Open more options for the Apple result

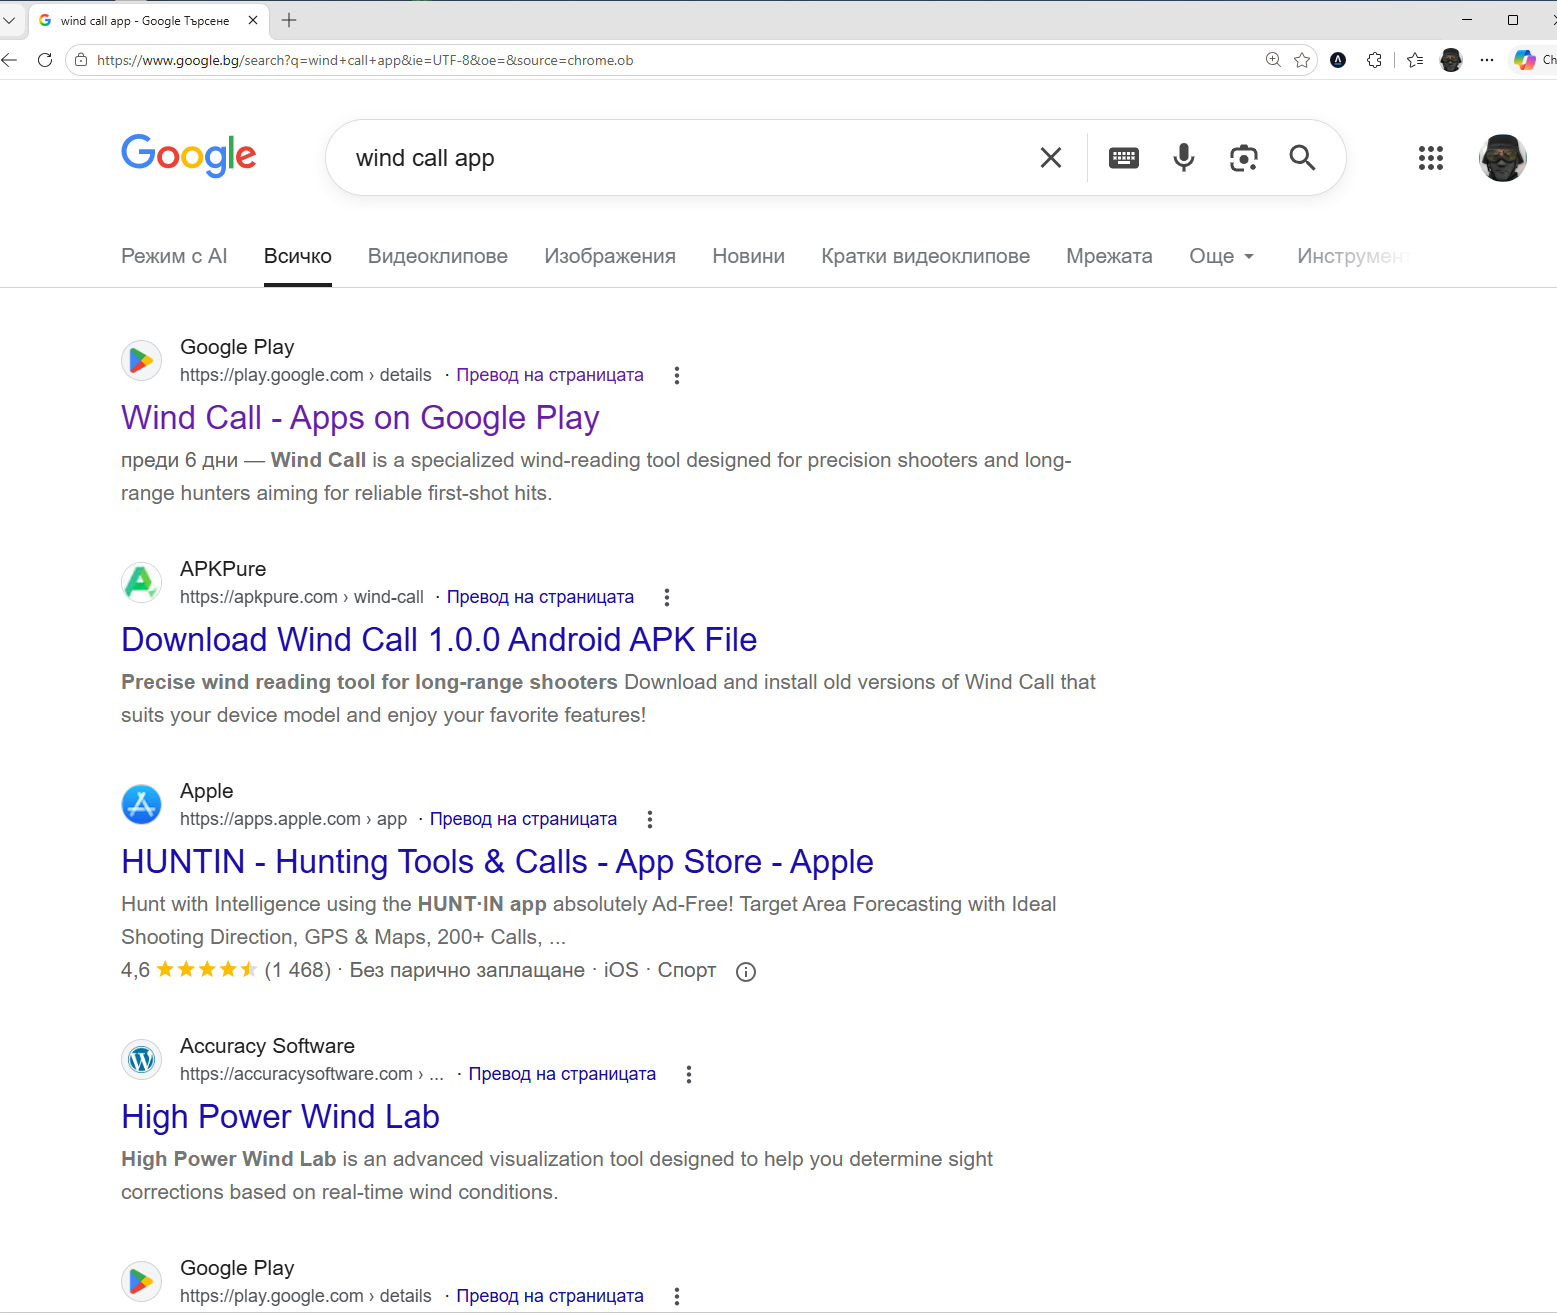[650, 819]
